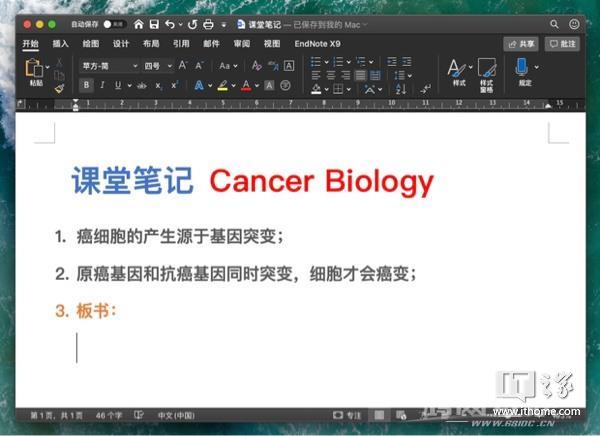This screenshot has width=600, height=436.
Task: Apply superscript formatting
Action: click(x=174, y=85)
